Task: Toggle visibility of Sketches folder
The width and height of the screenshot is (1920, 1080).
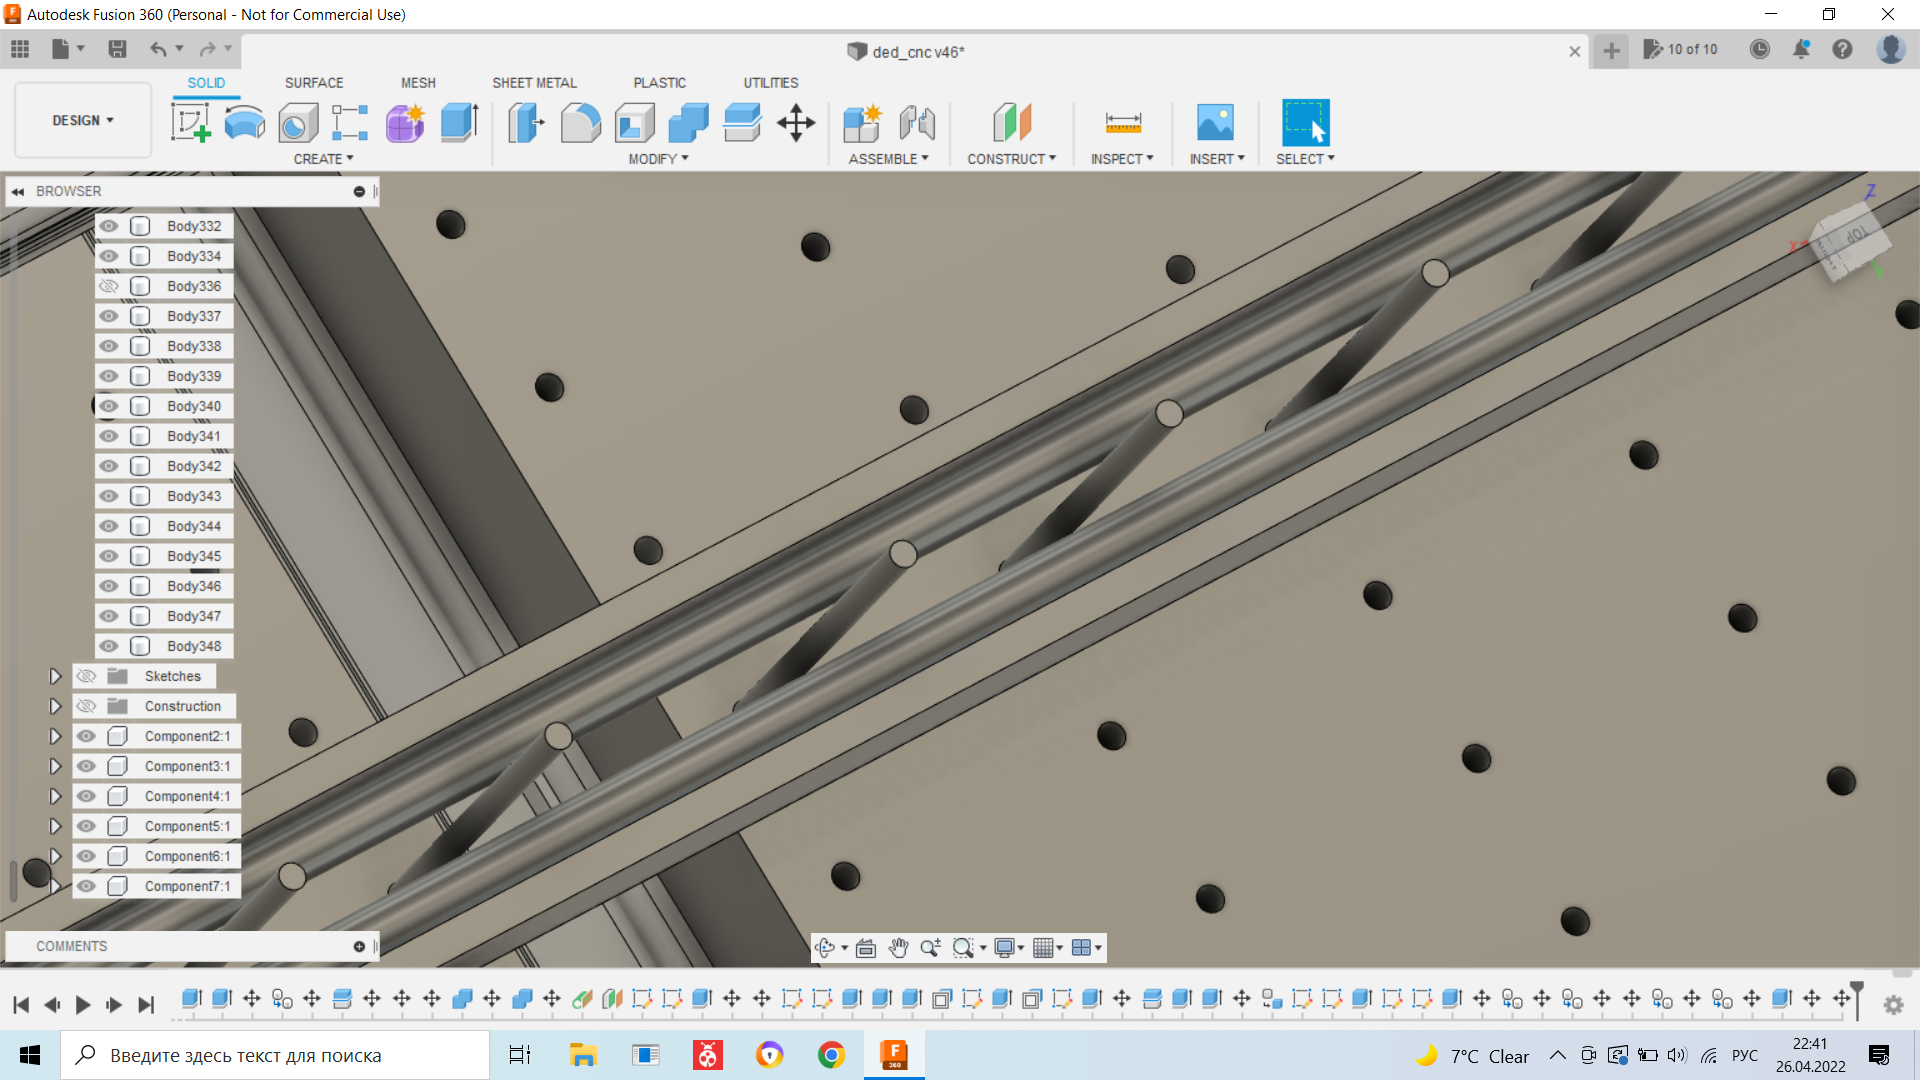Action: pos(87,676)
